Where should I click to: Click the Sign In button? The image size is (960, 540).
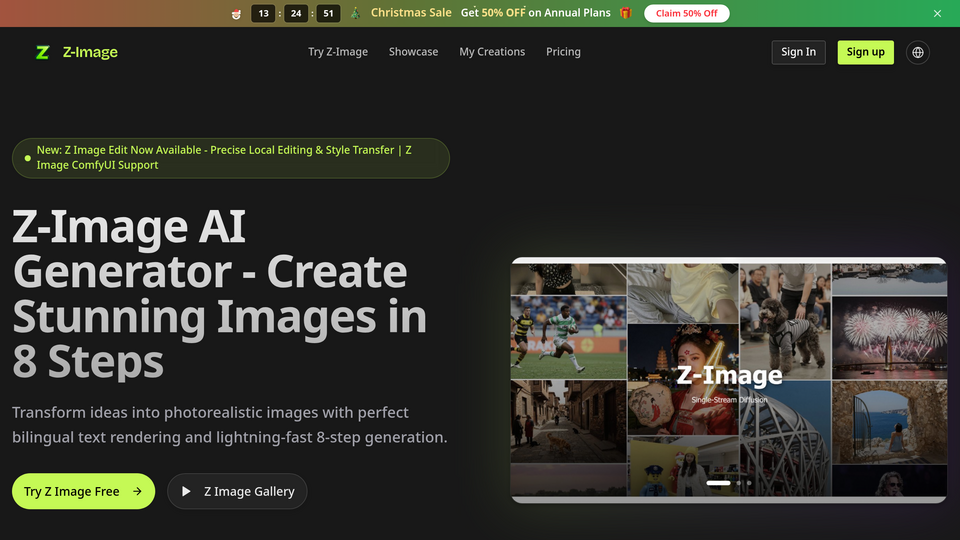pyautogui.click(x=798, y=52)
